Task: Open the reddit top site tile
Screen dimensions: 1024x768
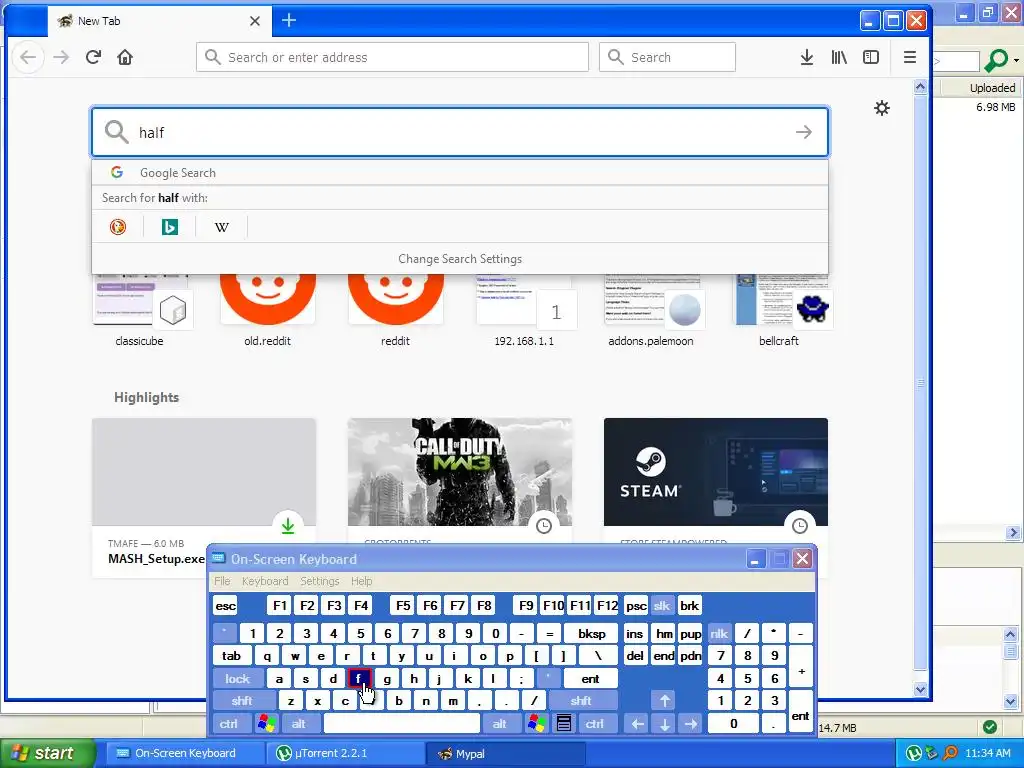Action: (396, 310)
